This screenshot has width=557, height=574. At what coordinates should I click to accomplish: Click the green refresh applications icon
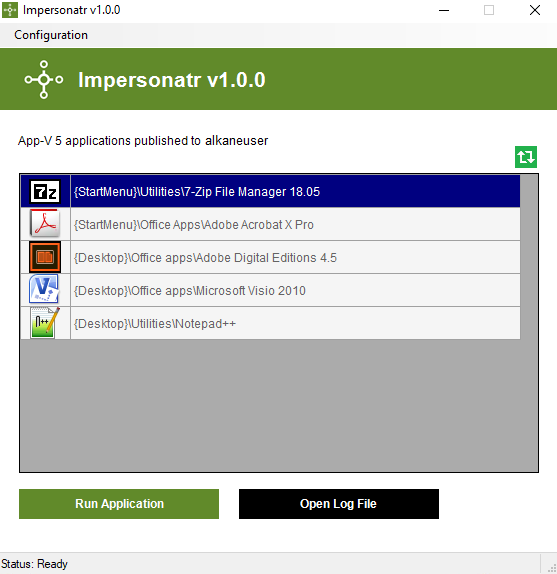point(526,157)
